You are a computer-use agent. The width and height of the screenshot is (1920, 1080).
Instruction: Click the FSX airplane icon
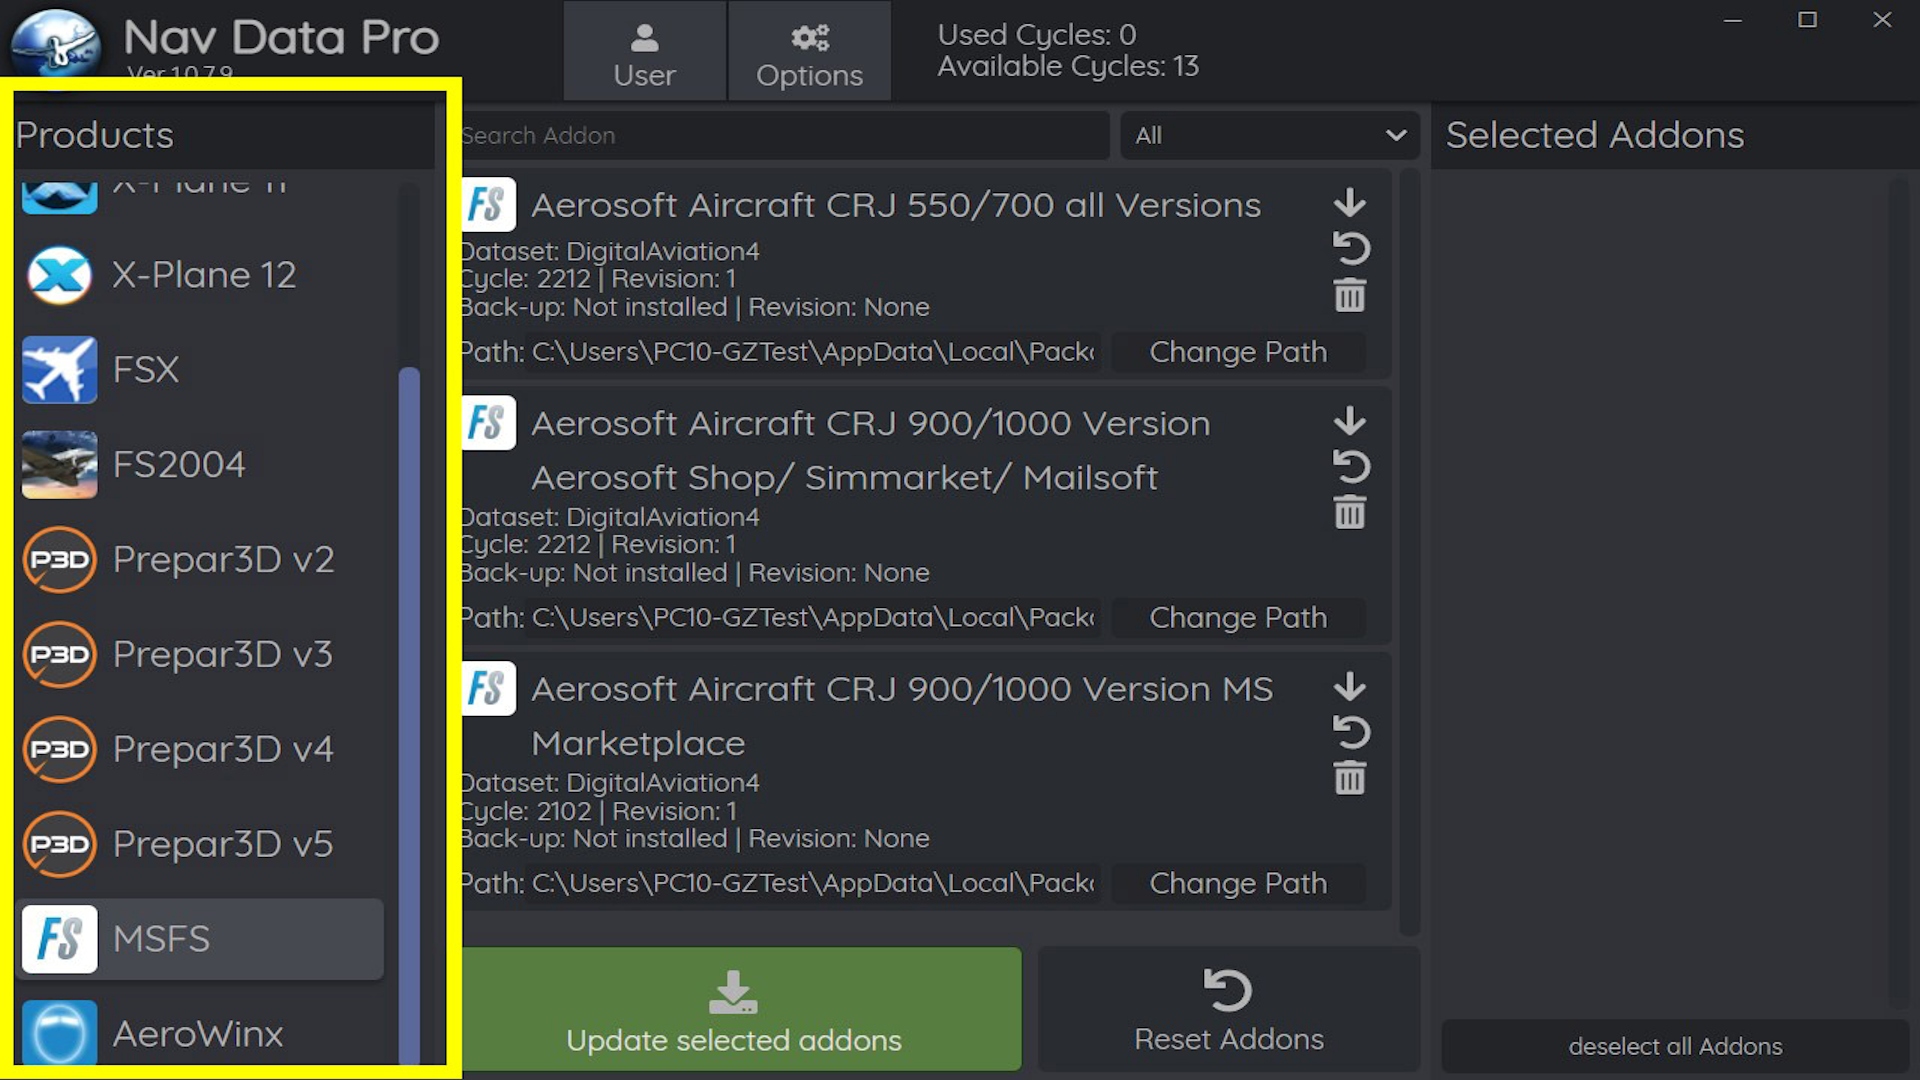60,370
